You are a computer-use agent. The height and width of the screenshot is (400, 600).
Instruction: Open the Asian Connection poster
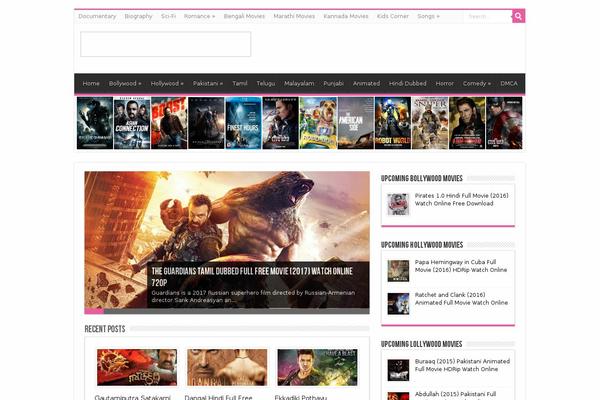coord(132,123)
